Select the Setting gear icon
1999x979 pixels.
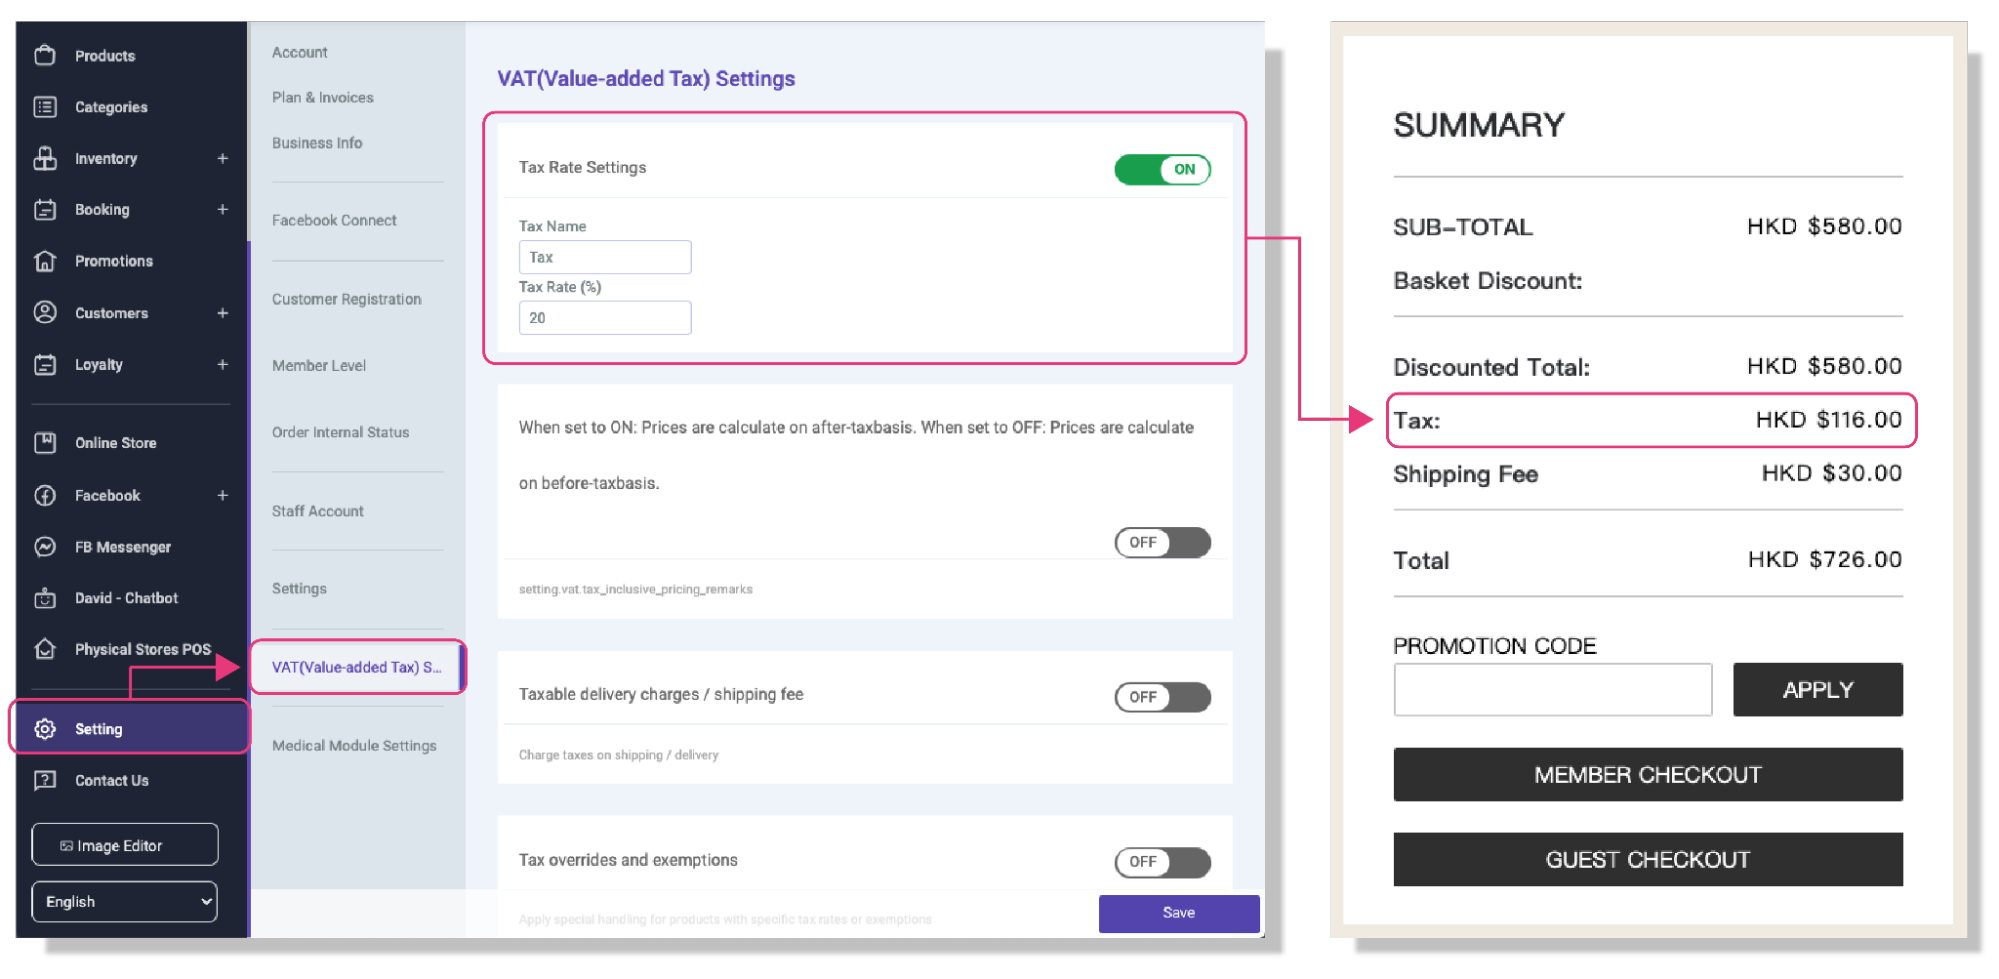pos(45,729)
